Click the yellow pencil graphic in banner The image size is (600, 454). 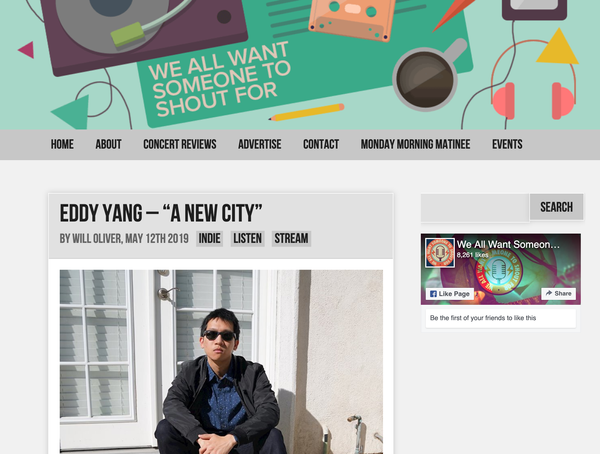[306, 112]
